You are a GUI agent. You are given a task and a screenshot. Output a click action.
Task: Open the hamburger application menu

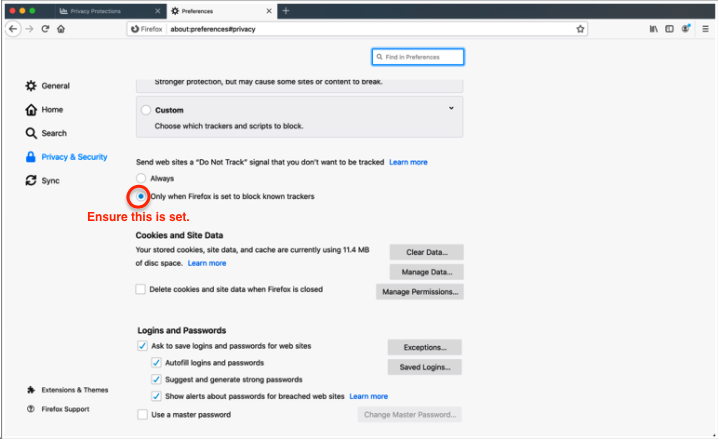point(705,29)
